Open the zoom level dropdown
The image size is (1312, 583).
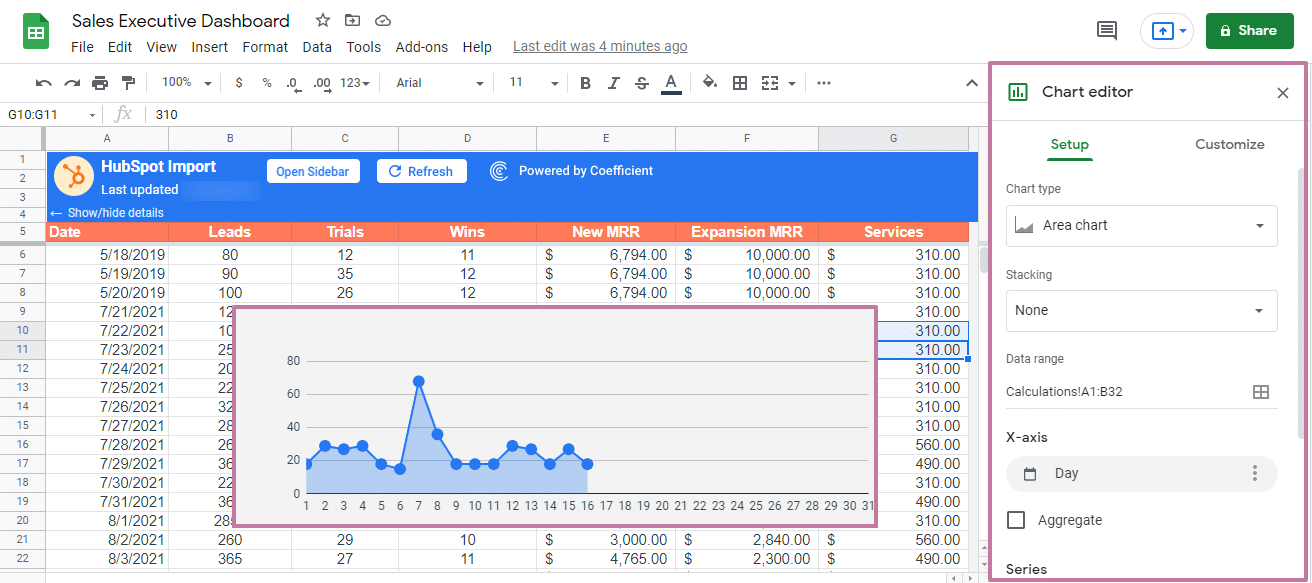(187, 83)
